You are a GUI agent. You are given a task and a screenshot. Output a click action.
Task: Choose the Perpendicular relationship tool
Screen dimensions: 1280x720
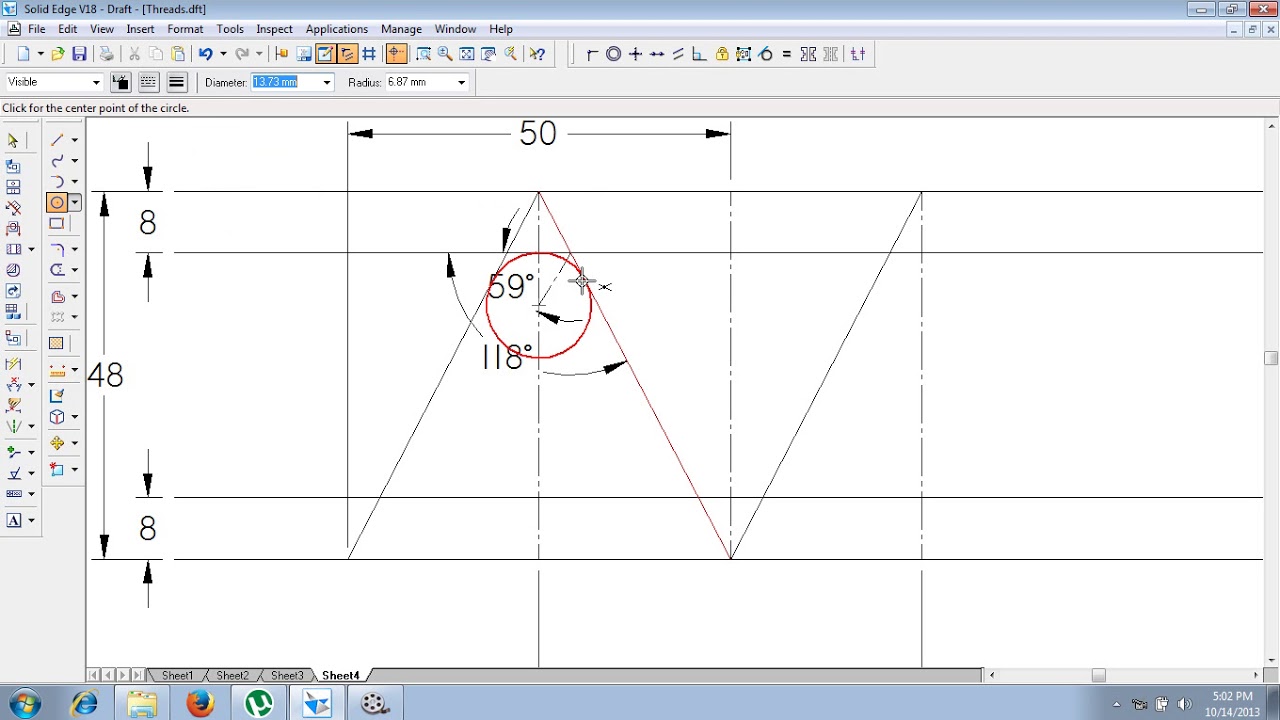pyautogui.click(x=699, y=54)
